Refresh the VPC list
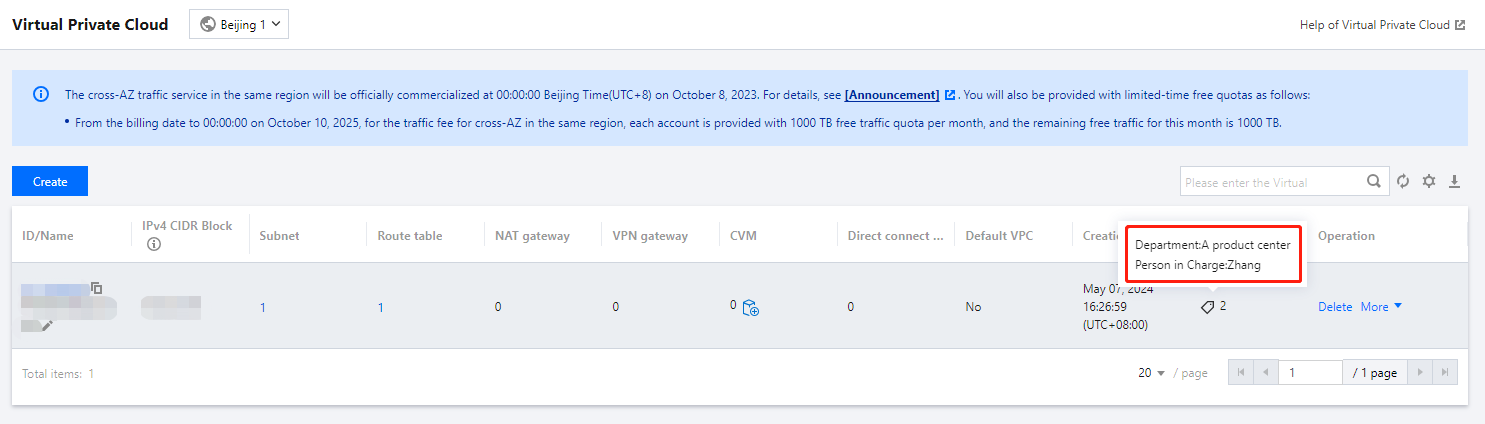Screen dimensions: 1485x424 click(1403, 181)
